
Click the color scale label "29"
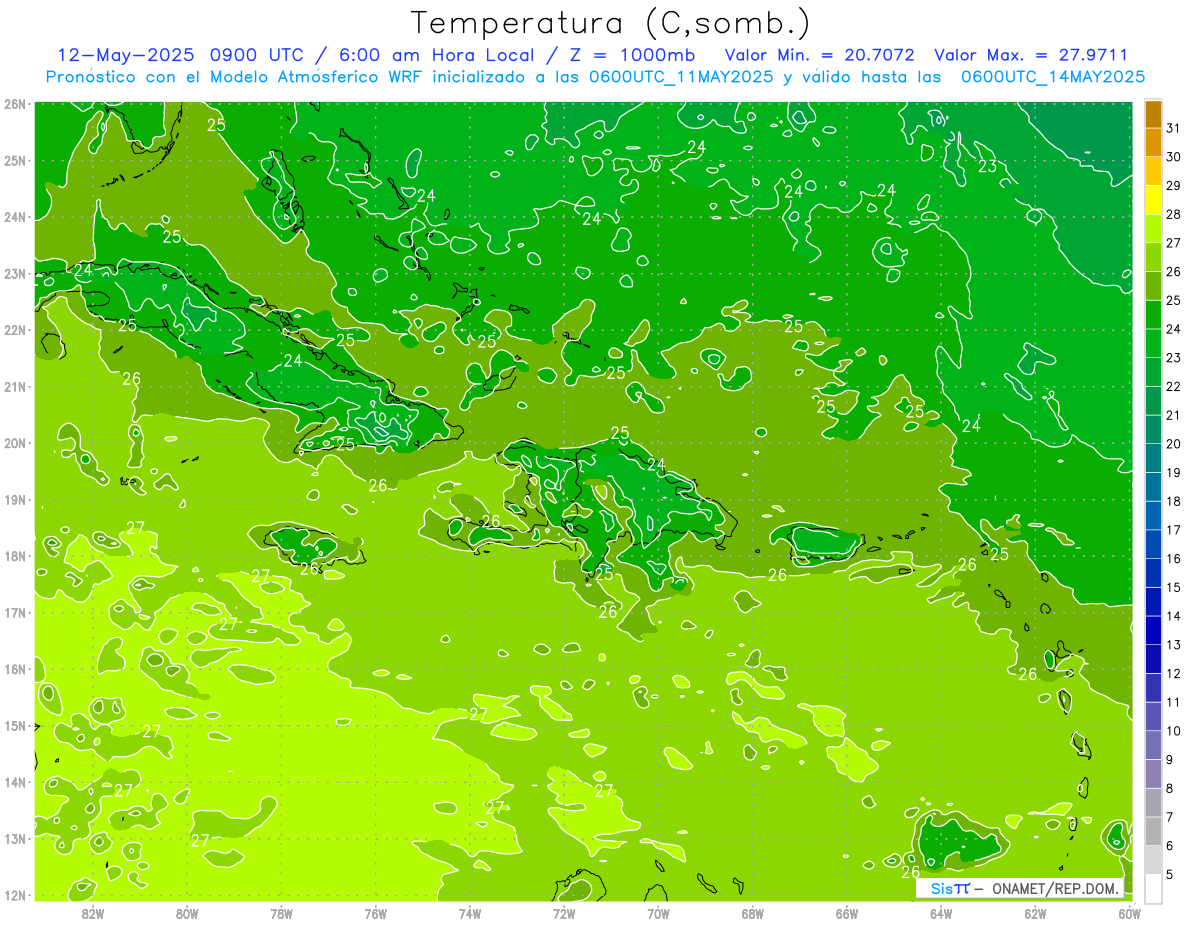point(1174,185)
